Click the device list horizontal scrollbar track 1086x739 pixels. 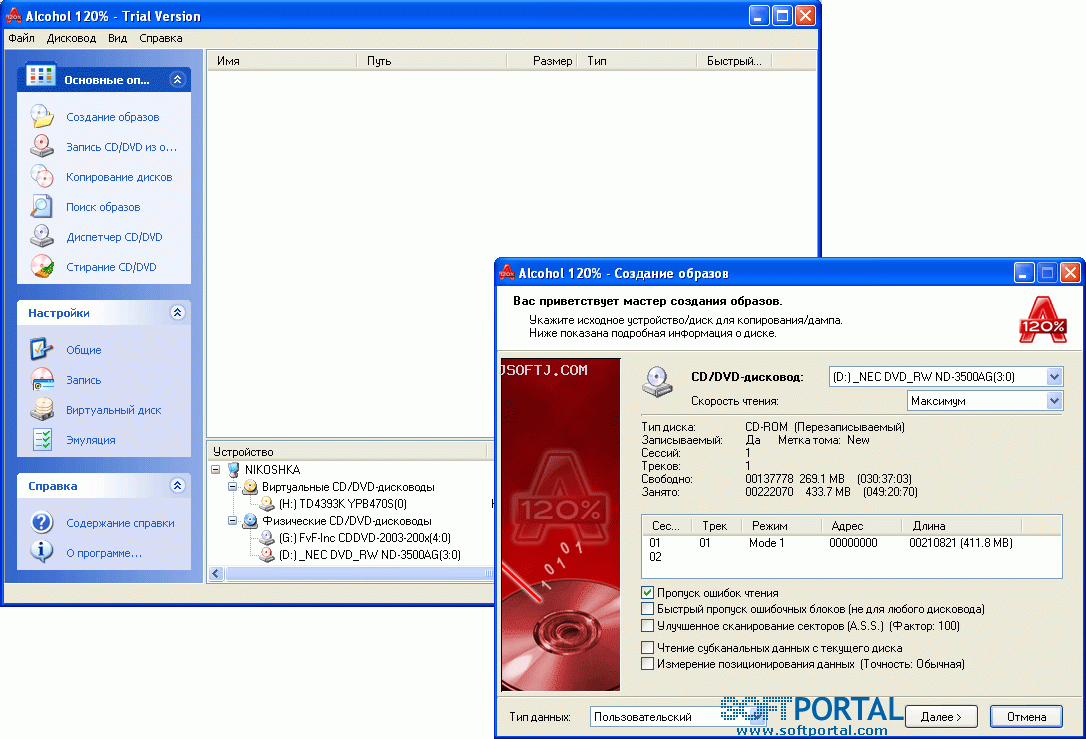point(359,573)
